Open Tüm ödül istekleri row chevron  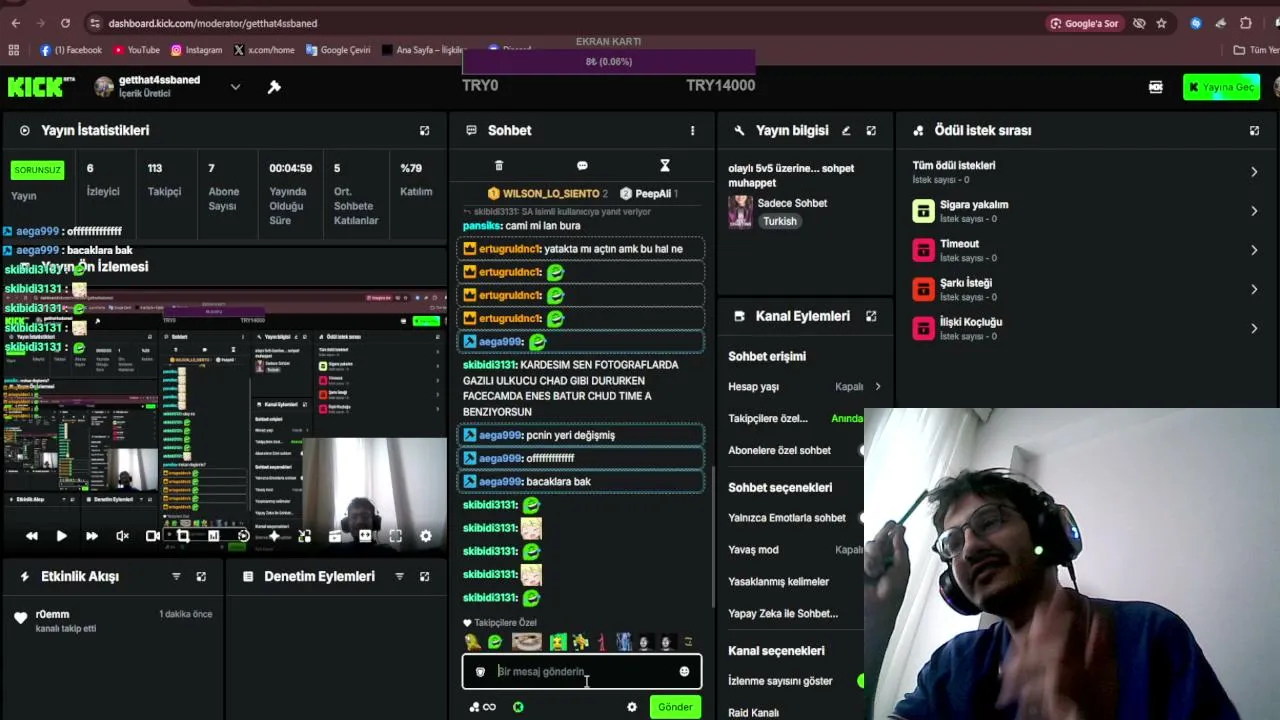click(x=1254, y=172)
